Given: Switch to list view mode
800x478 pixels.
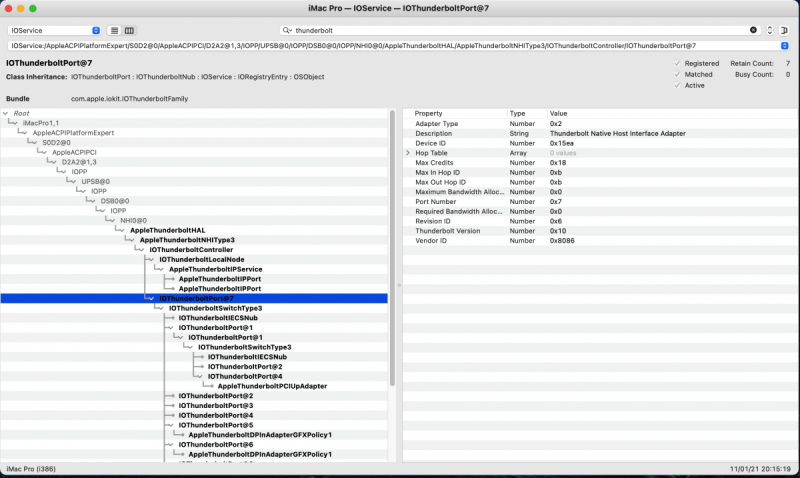Looking at the screenshot, I should [113, 31].
